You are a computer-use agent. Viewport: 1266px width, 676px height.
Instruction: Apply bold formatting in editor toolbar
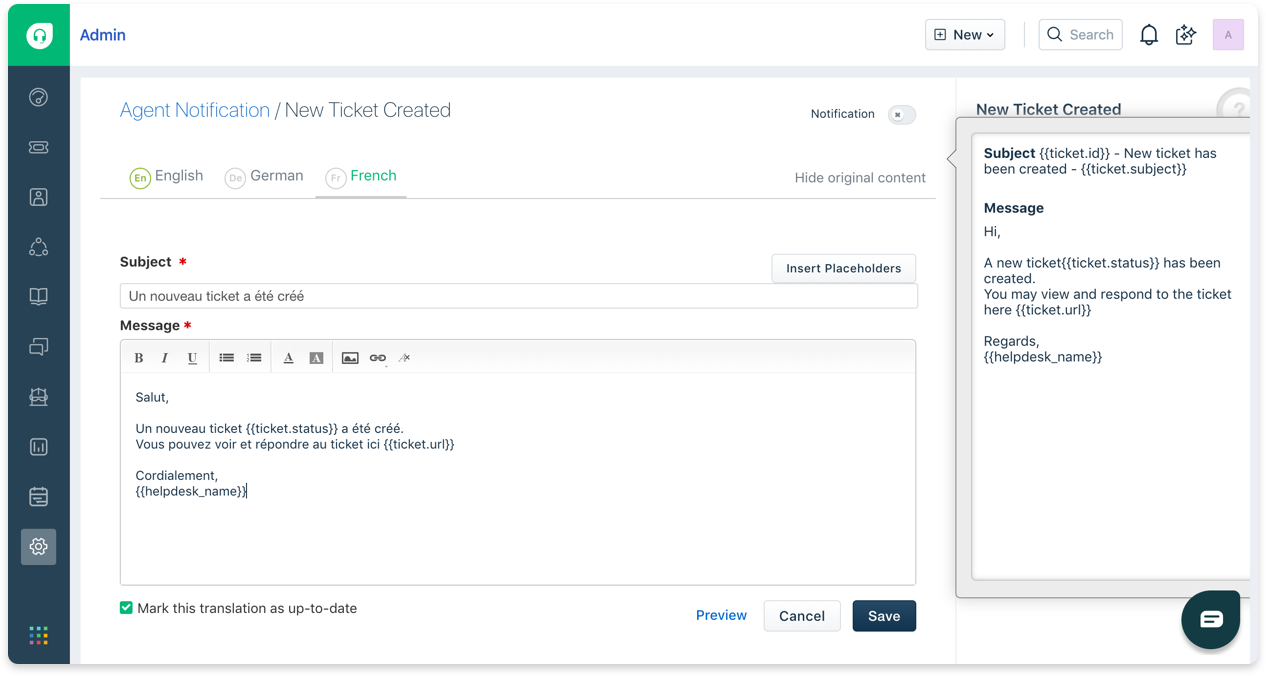tap(139, 358)
